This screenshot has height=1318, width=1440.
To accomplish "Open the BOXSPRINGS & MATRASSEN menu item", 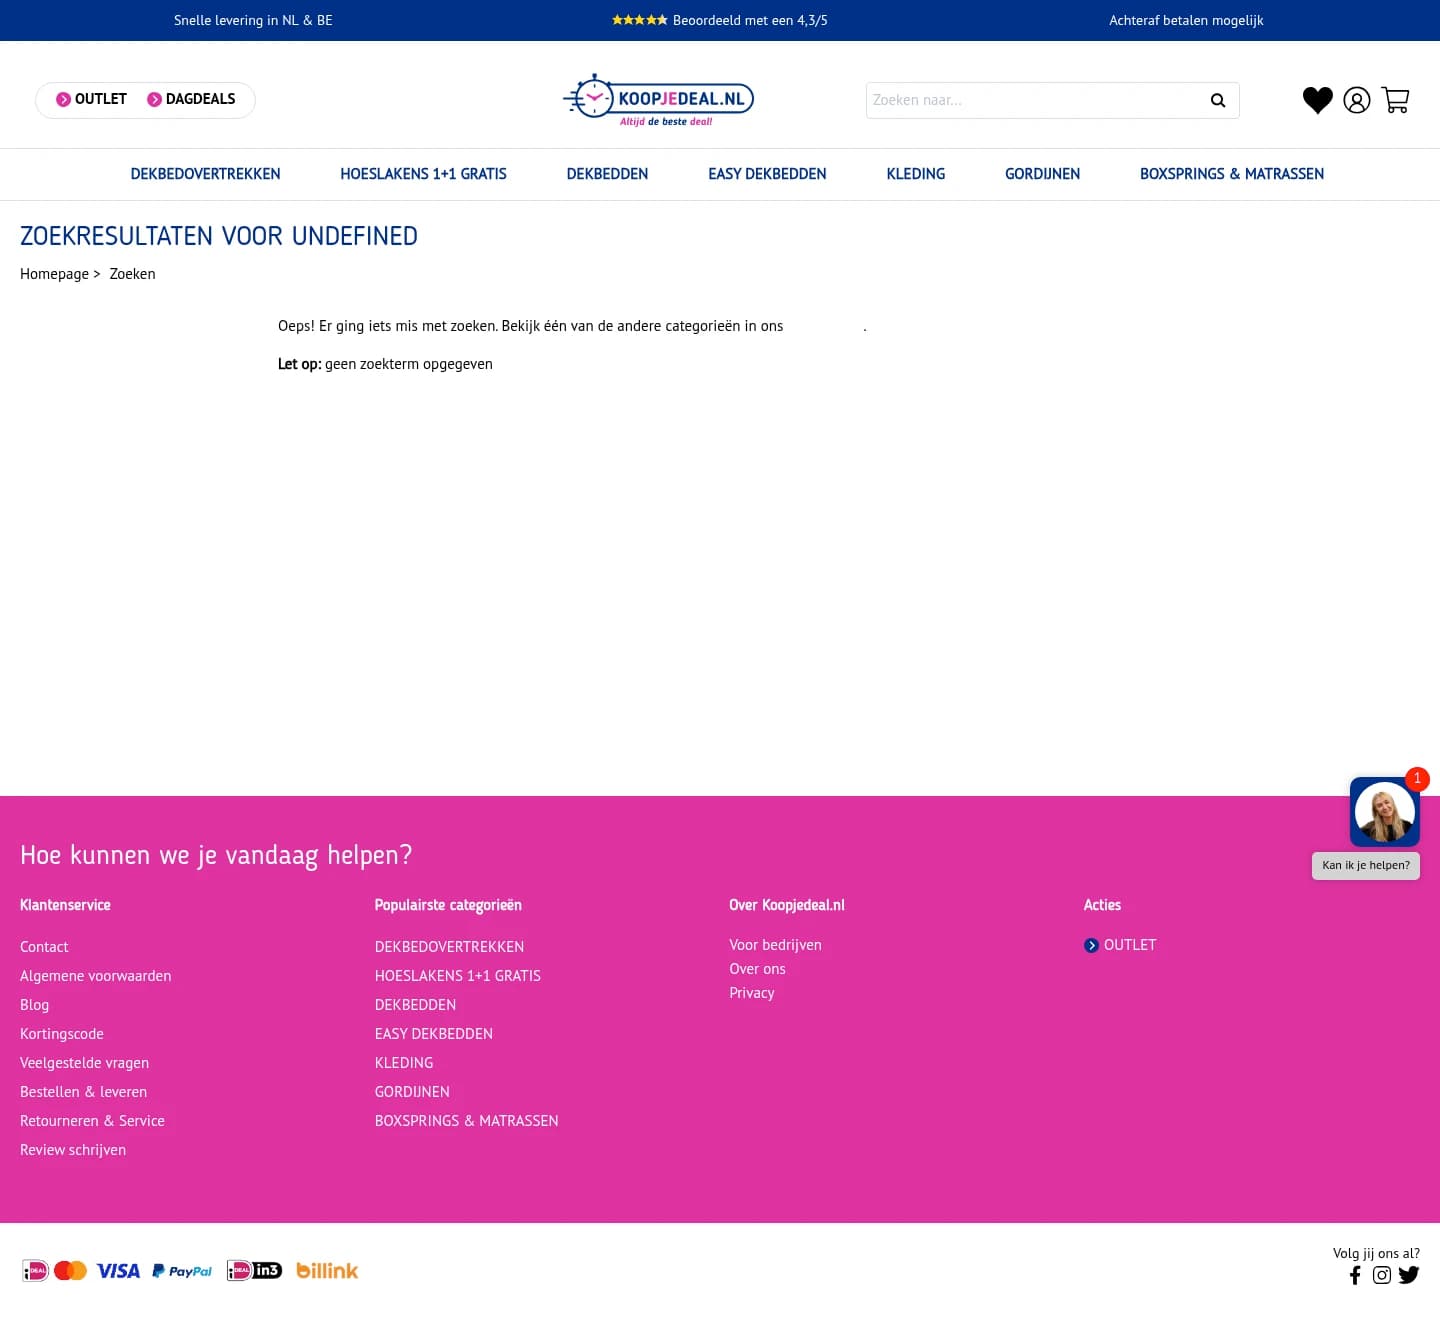I will [1231, 174].
